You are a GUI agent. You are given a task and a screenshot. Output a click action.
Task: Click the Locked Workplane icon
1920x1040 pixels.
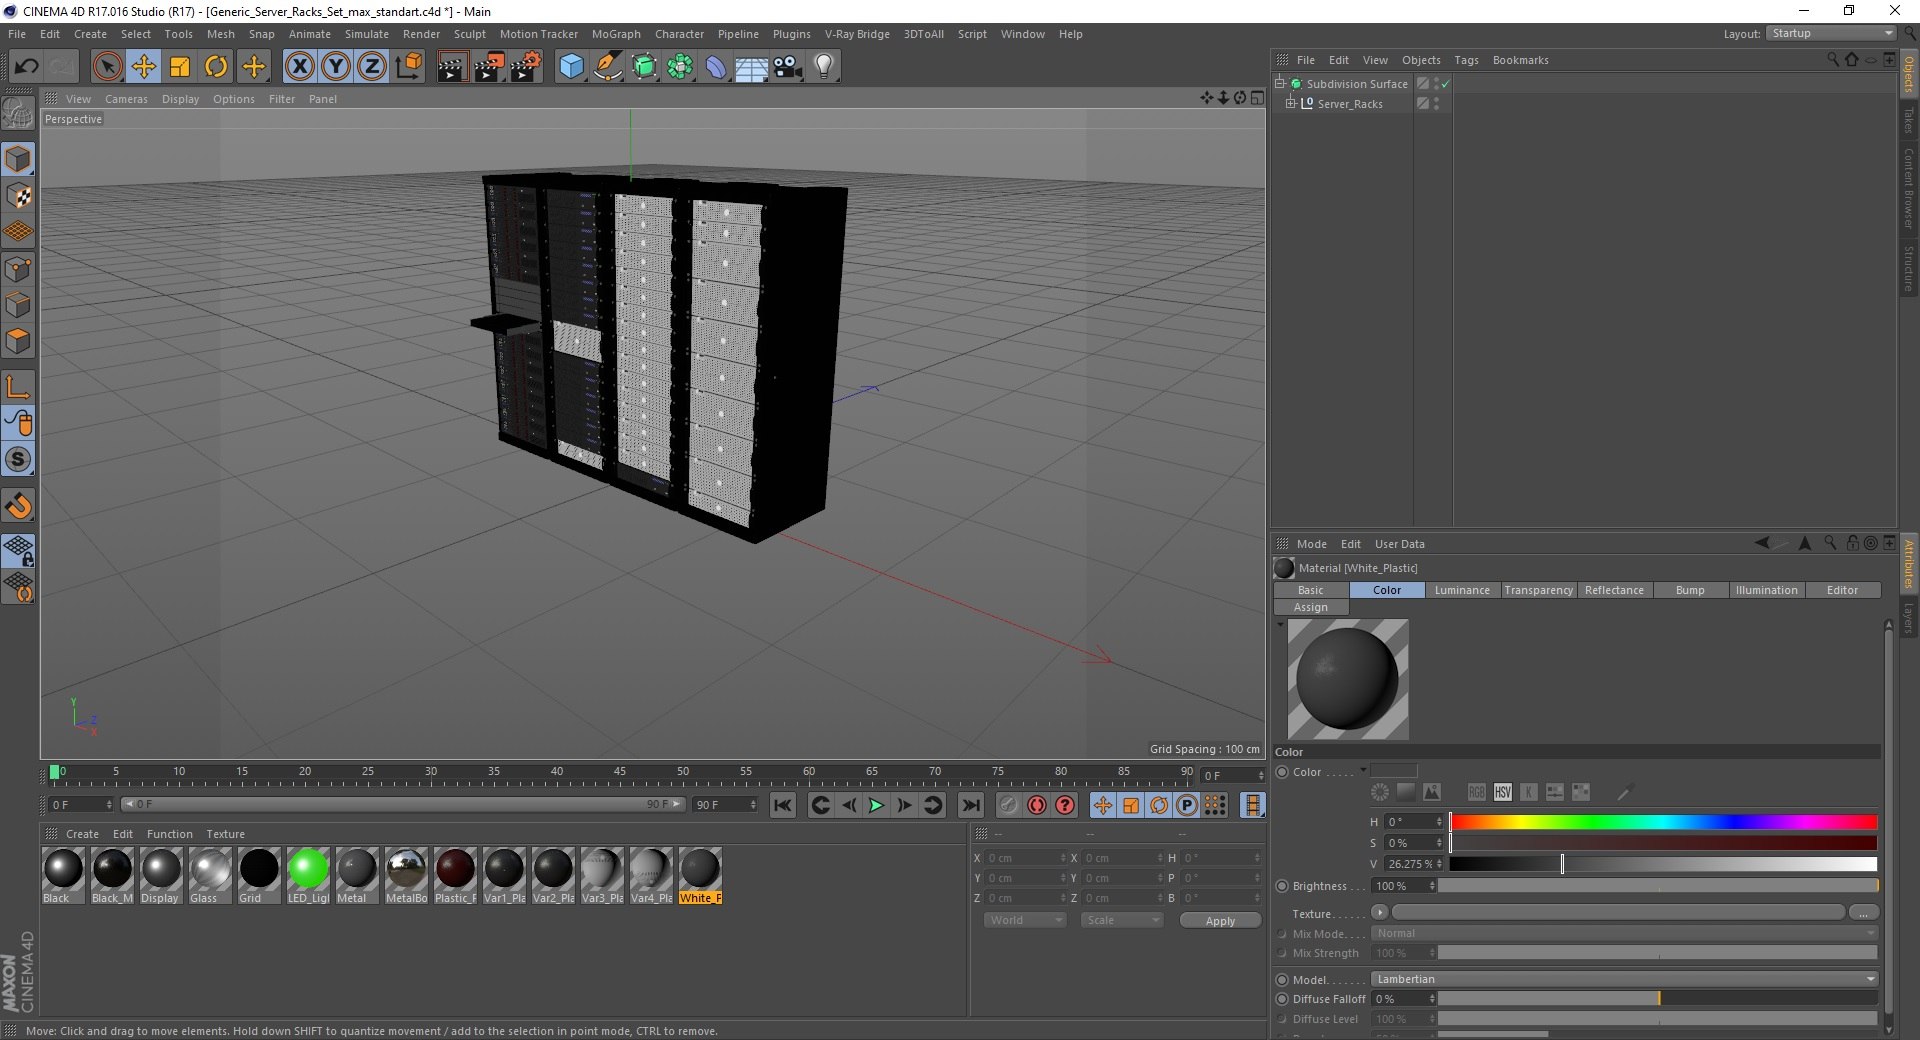(18, 550)
